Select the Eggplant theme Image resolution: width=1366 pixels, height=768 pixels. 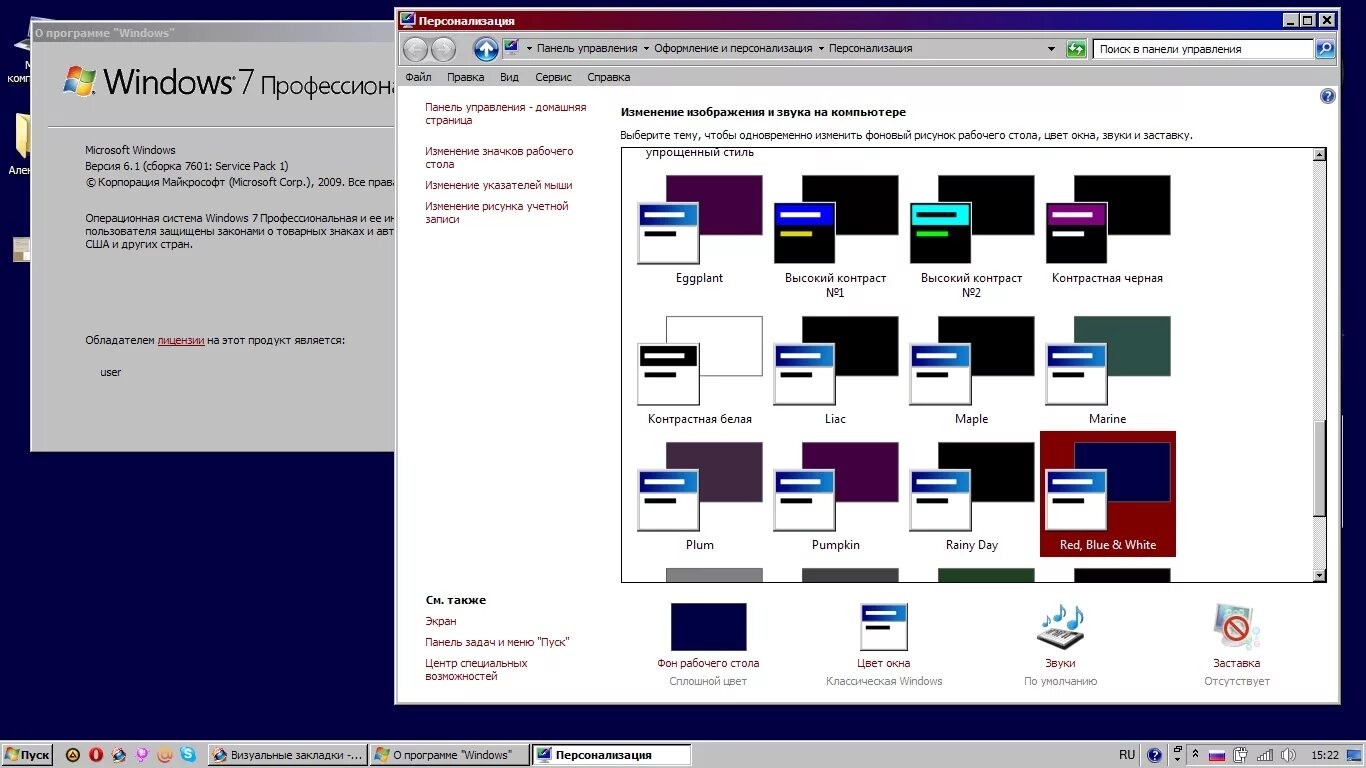coord(699,230)
